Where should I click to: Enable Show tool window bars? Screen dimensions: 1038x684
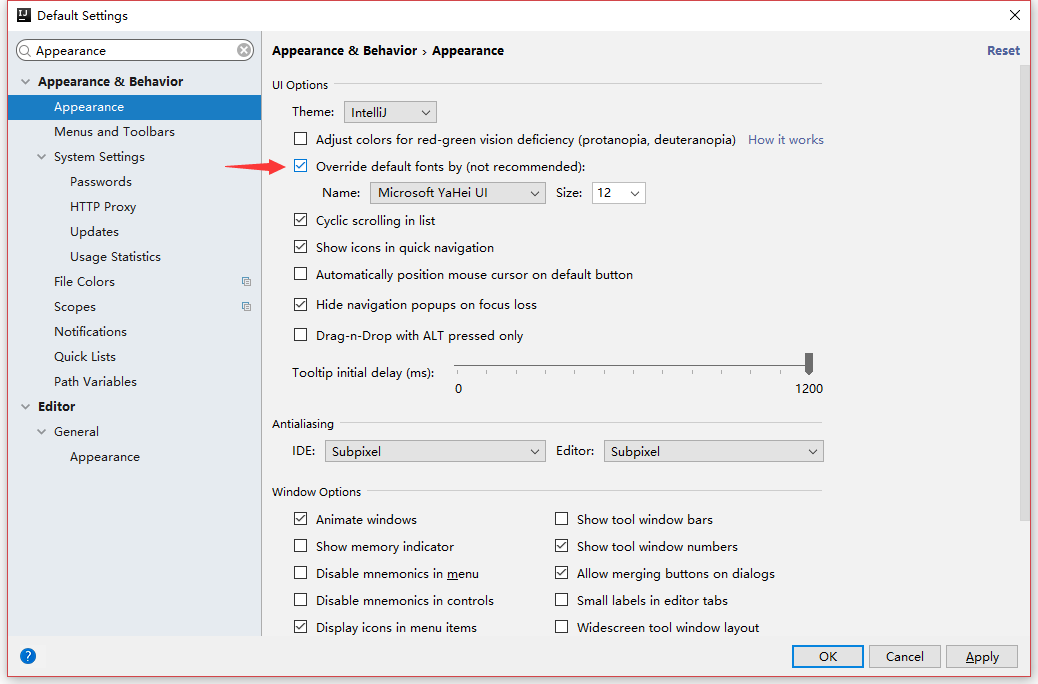[561, 519]
